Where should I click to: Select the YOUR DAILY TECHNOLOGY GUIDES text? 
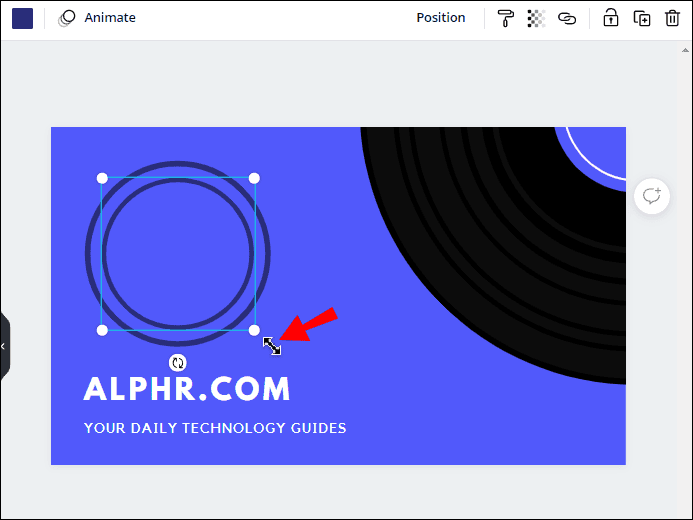(x=215, y=428)
